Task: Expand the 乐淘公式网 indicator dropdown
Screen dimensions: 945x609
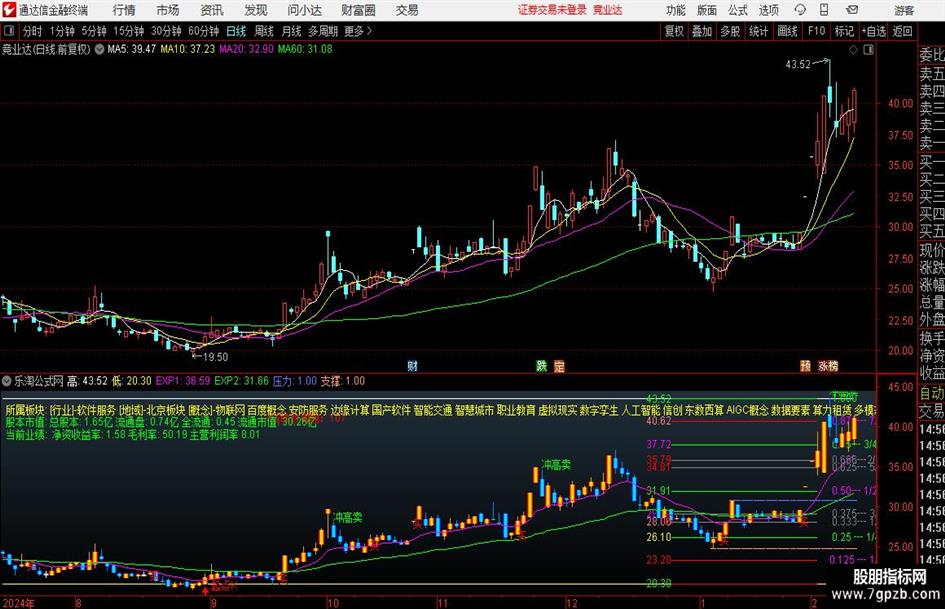Action: (x=7, y=381)
